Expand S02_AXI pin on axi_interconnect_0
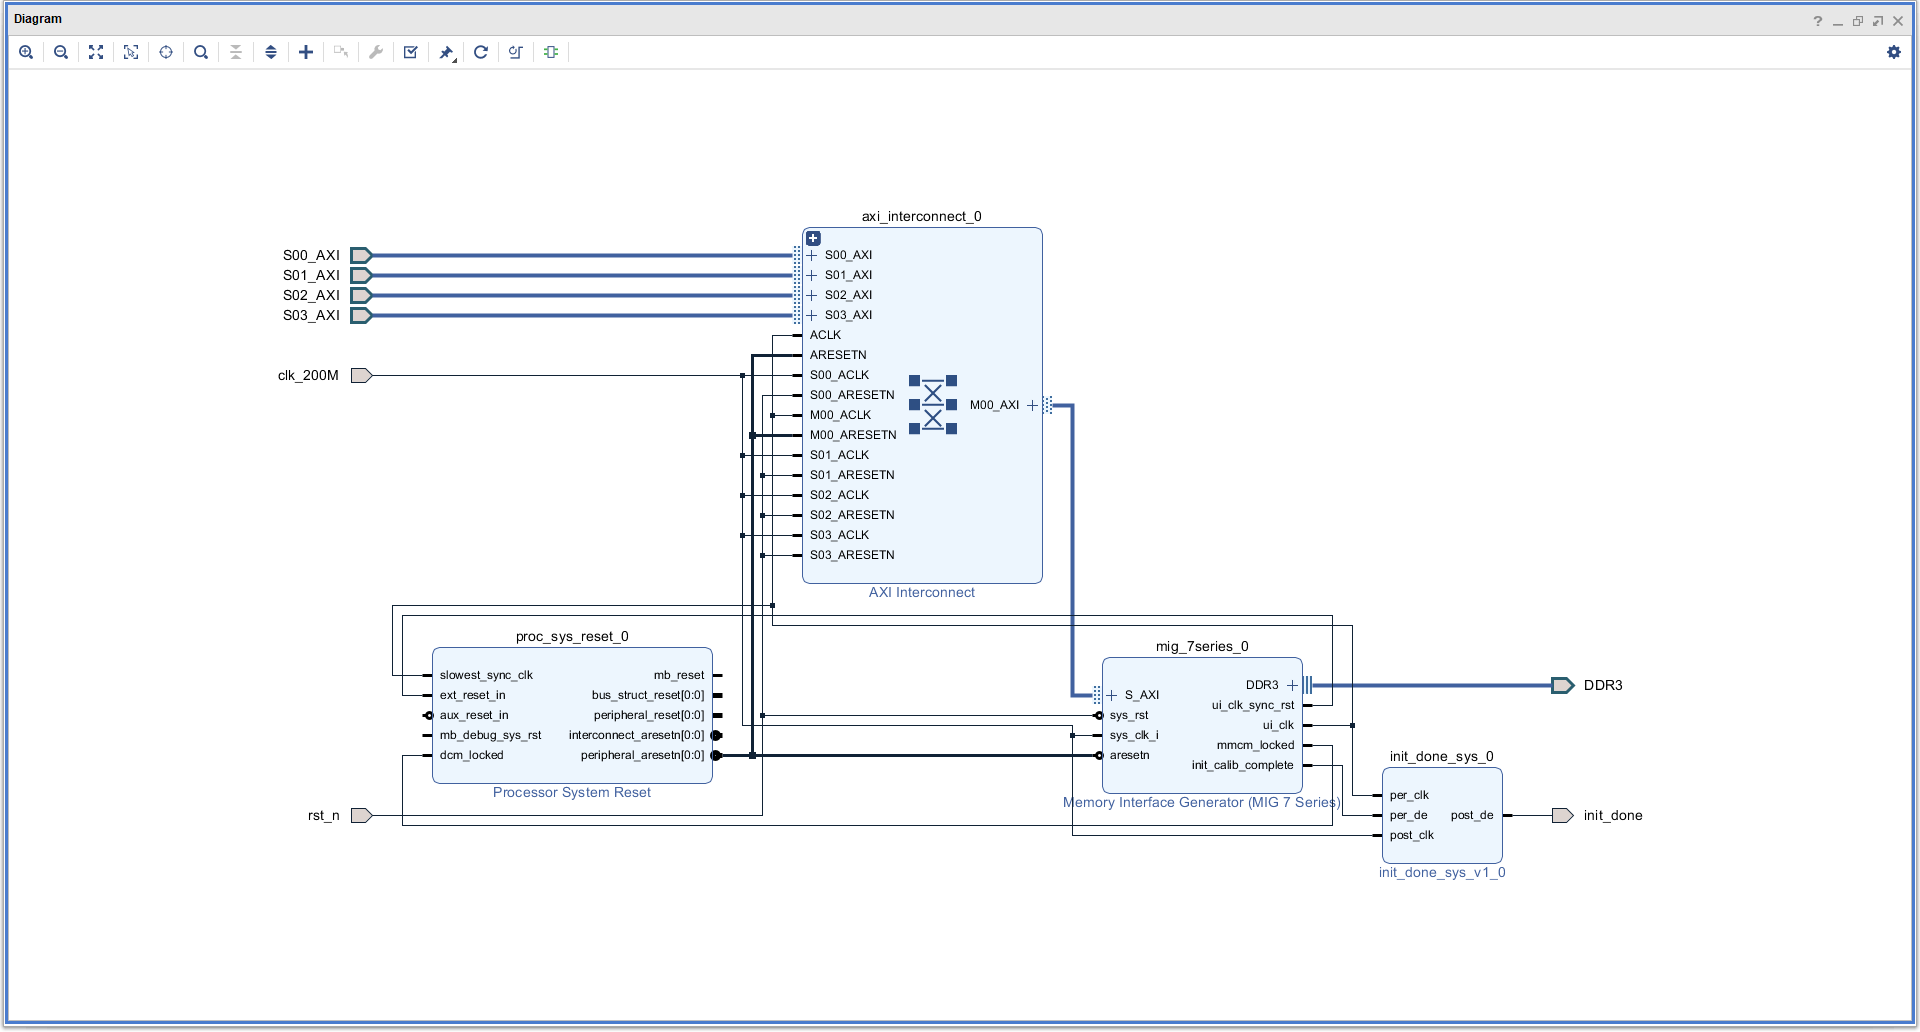Screen dimensions: 1920x1032 click(x=812, y=295)
